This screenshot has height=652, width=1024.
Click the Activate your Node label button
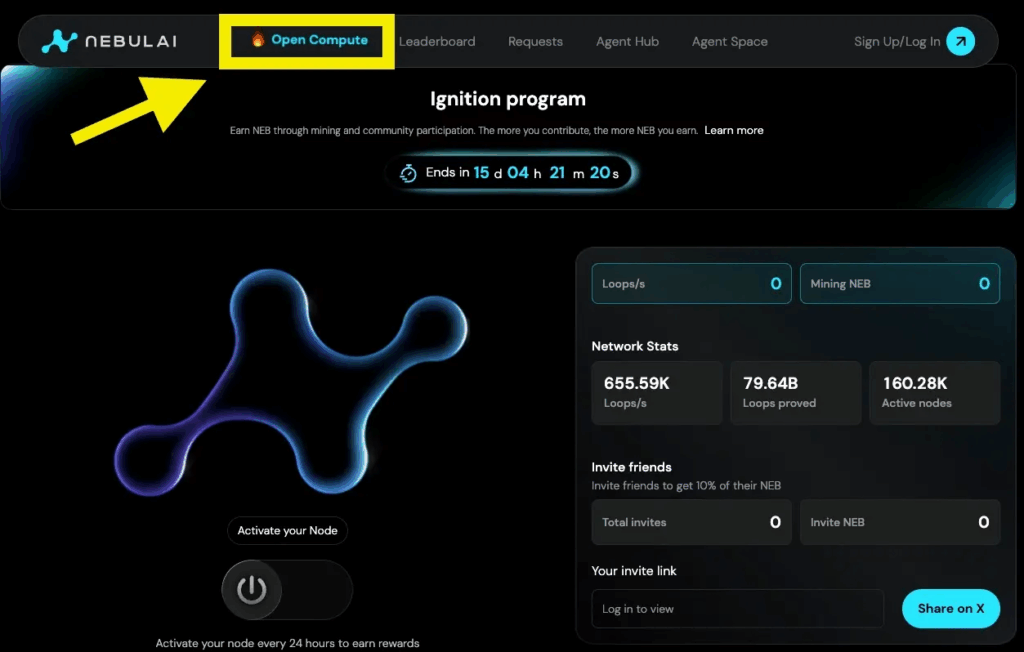287,530
